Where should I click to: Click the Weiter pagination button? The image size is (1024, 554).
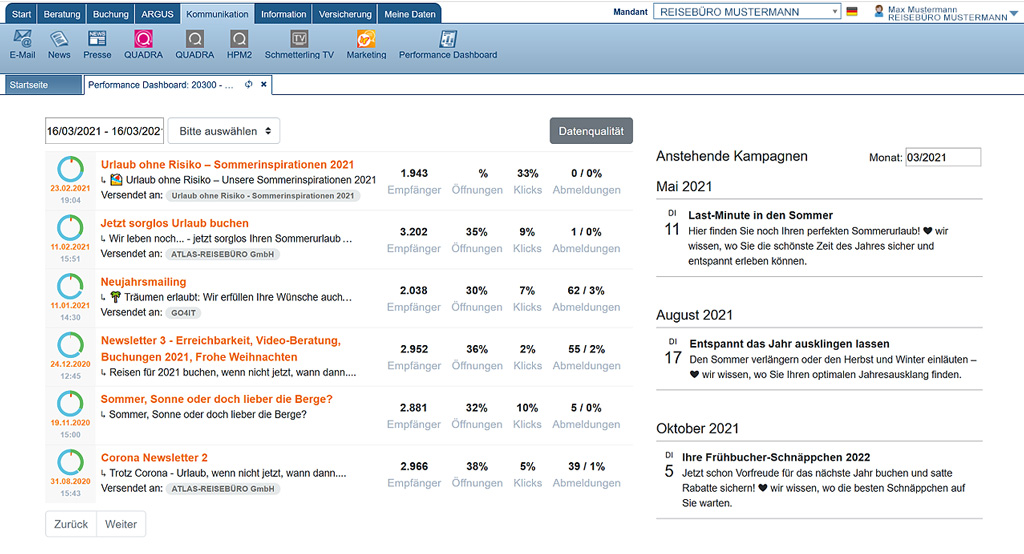point(121,524)
